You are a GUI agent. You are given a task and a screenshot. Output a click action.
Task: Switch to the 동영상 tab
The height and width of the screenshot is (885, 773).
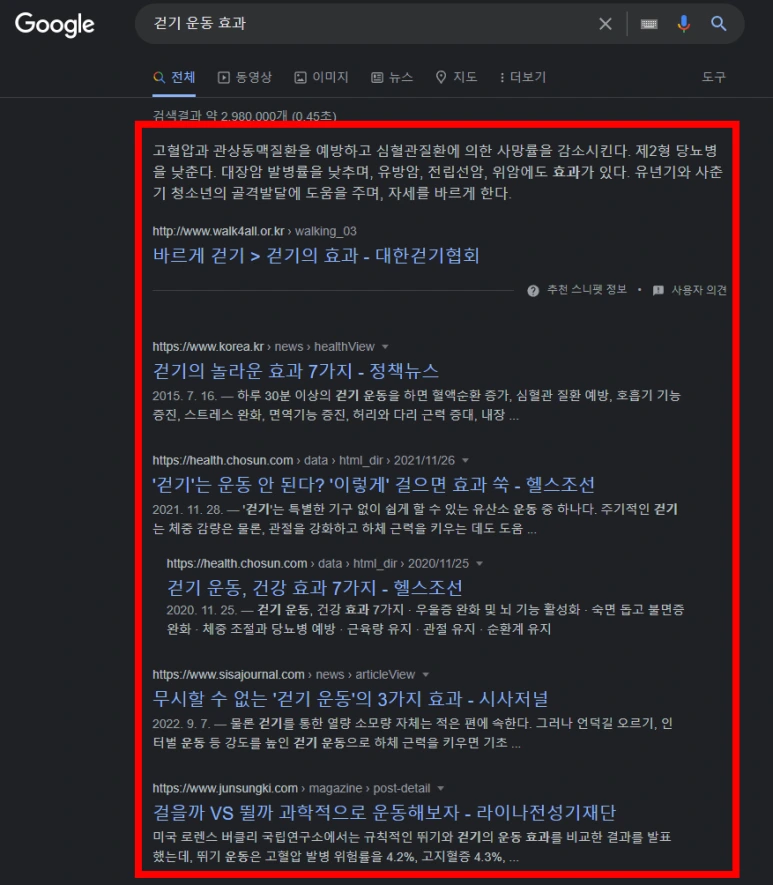click(x=245, y=77)
